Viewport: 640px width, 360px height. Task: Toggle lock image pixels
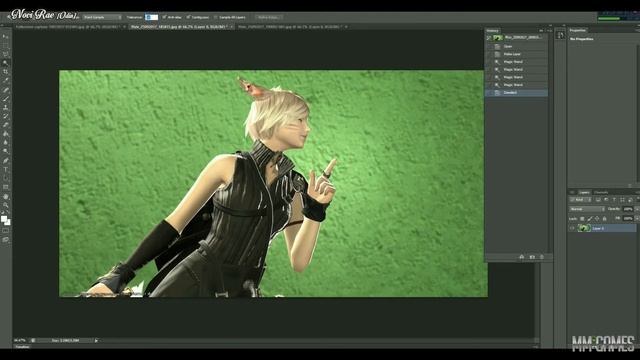click(x=589, y=219)
